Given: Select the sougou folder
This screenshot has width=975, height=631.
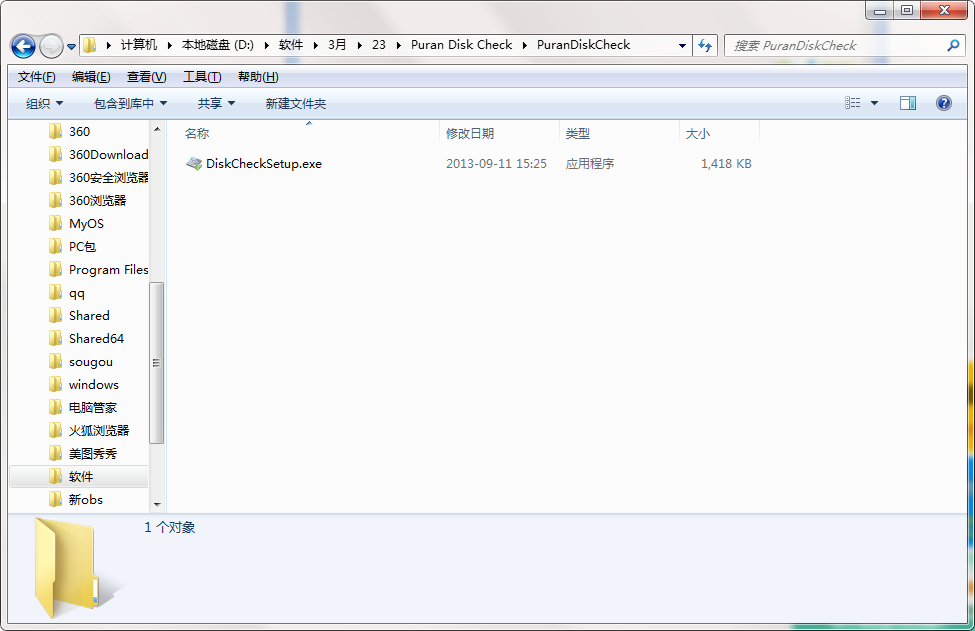Looking at the screenshot, I should point(91,361).
